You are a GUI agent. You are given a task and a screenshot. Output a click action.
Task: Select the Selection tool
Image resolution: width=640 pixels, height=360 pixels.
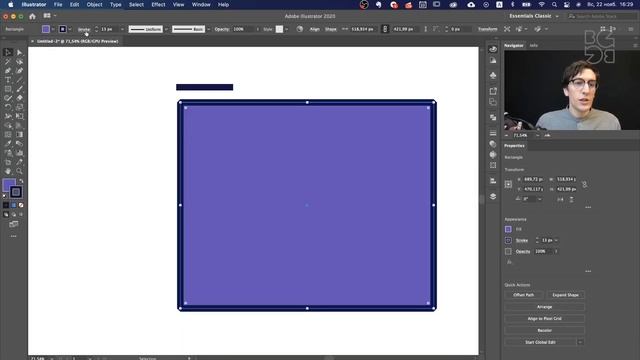point(8,52)
